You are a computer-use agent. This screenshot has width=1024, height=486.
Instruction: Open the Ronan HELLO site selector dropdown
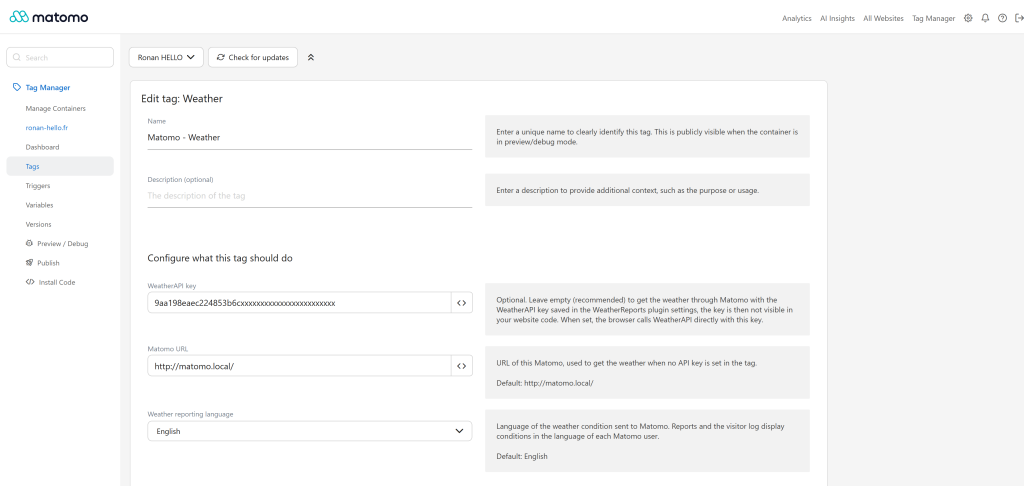pyautogui.click(x=167, y=57)
